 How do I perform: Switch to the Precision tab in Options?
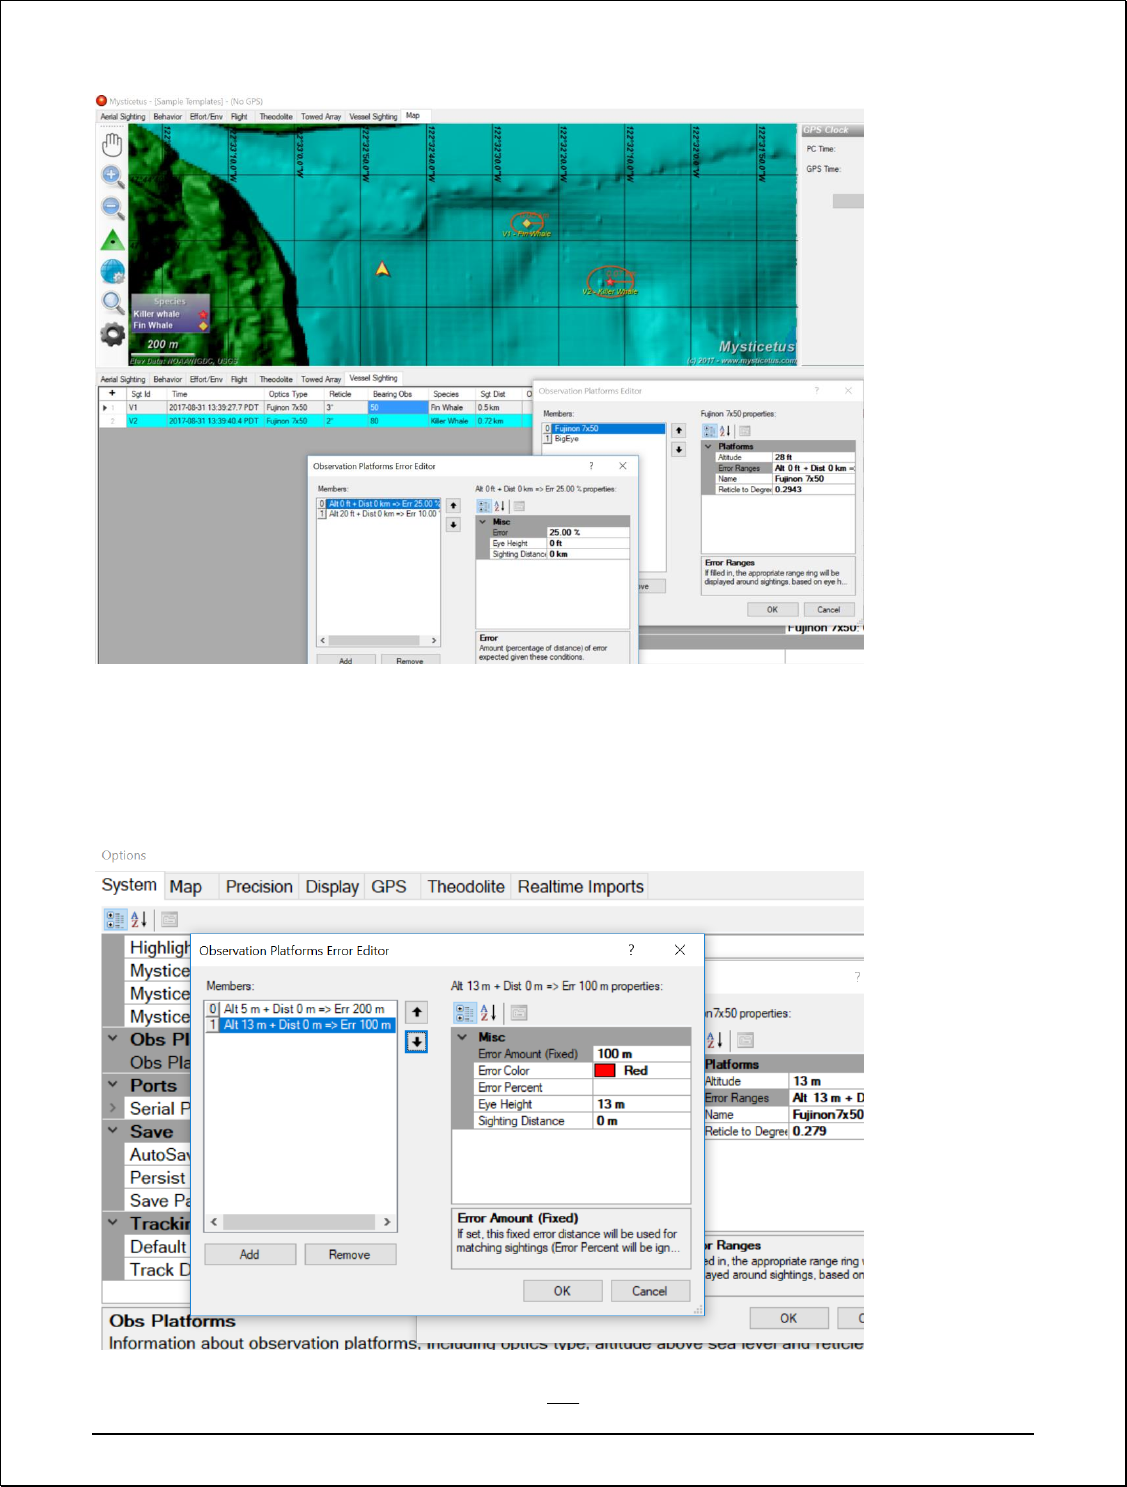(259, 887)
